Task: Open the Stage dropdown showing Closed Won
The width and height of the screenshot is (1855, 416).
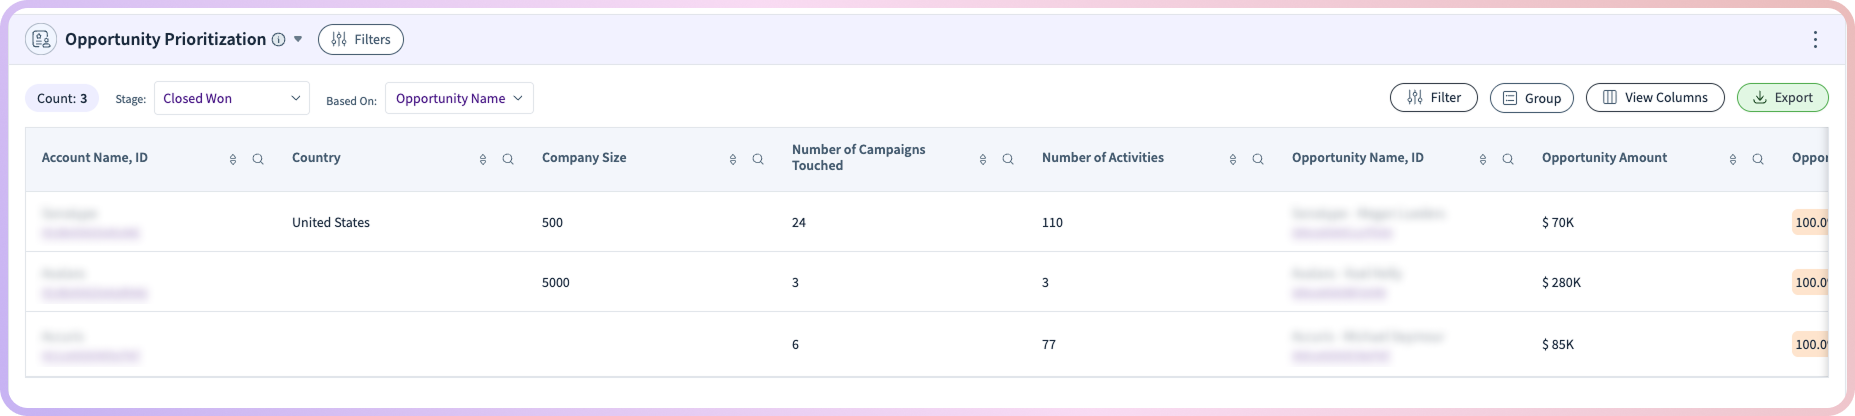Action: pyautogui.click(x=231, y=98)
